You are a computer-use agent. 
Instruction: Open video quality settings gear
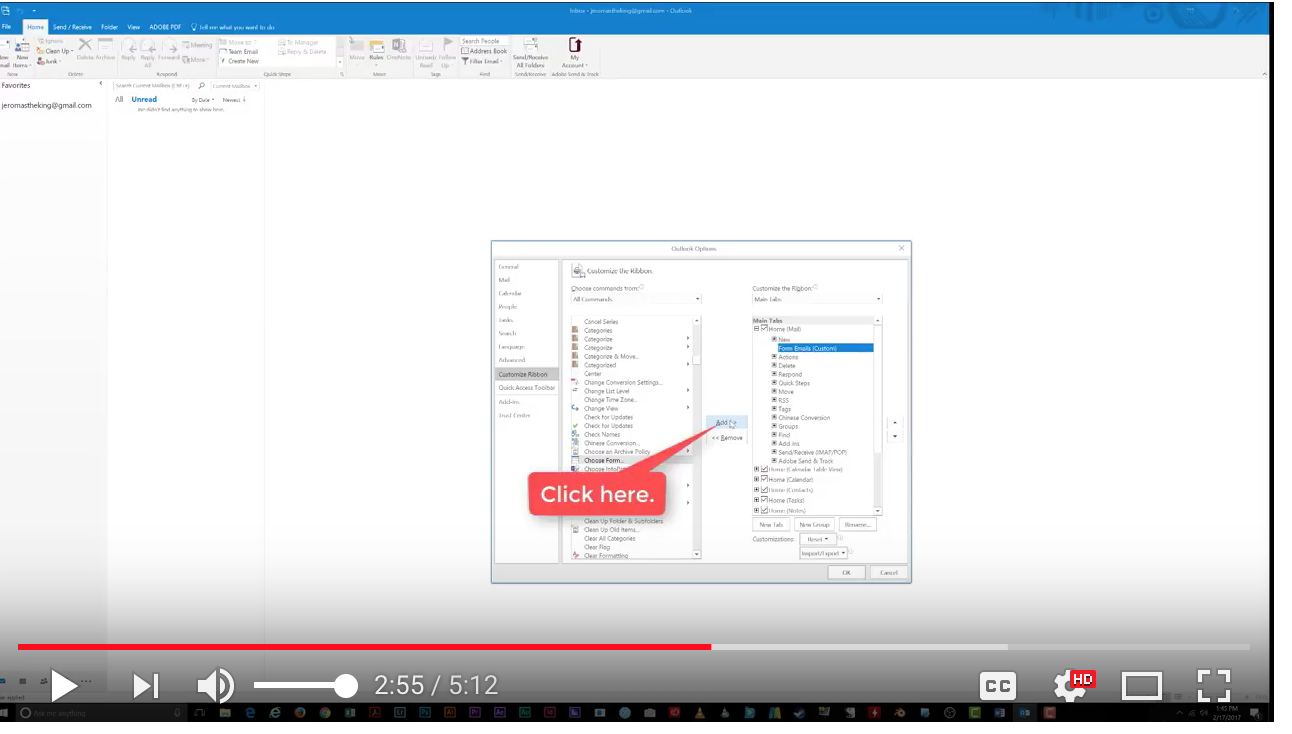(1072, 685)
